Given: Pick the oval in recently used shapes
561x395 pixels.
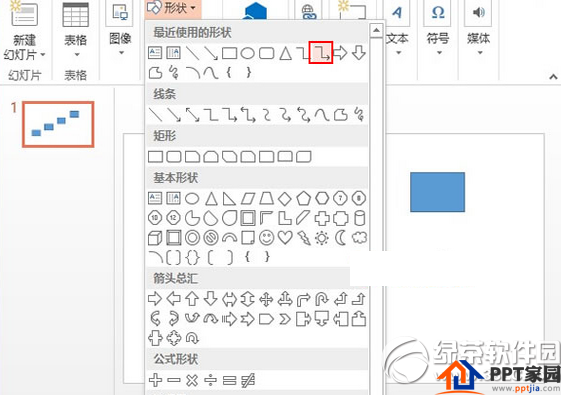Looking at the screenshot, I should click(x=248, y=53).
